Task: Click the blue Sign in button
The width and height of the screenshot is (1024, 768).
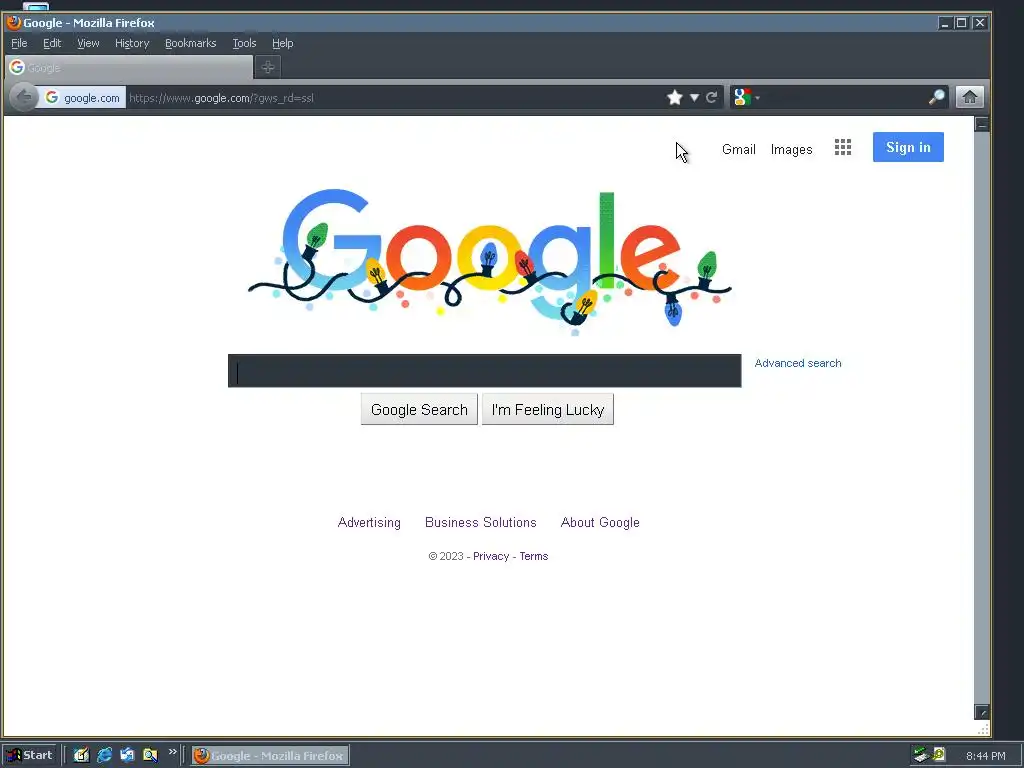Action: (908, 147)
